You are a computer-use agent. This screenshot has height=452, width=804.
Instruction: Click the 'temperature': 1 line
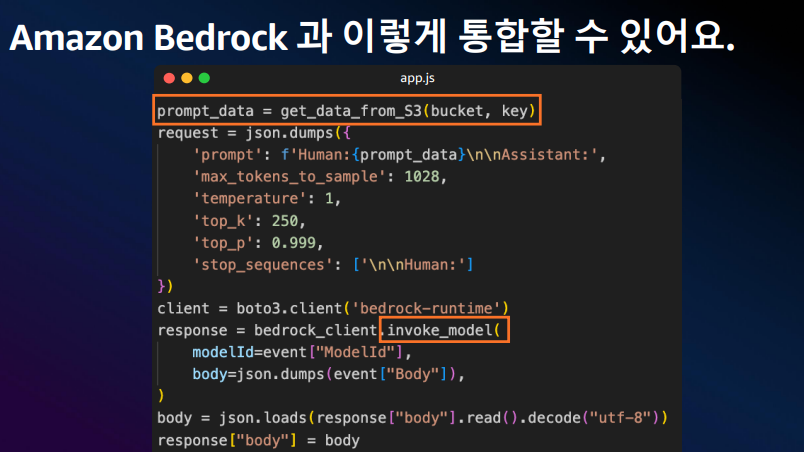(267, 198)
